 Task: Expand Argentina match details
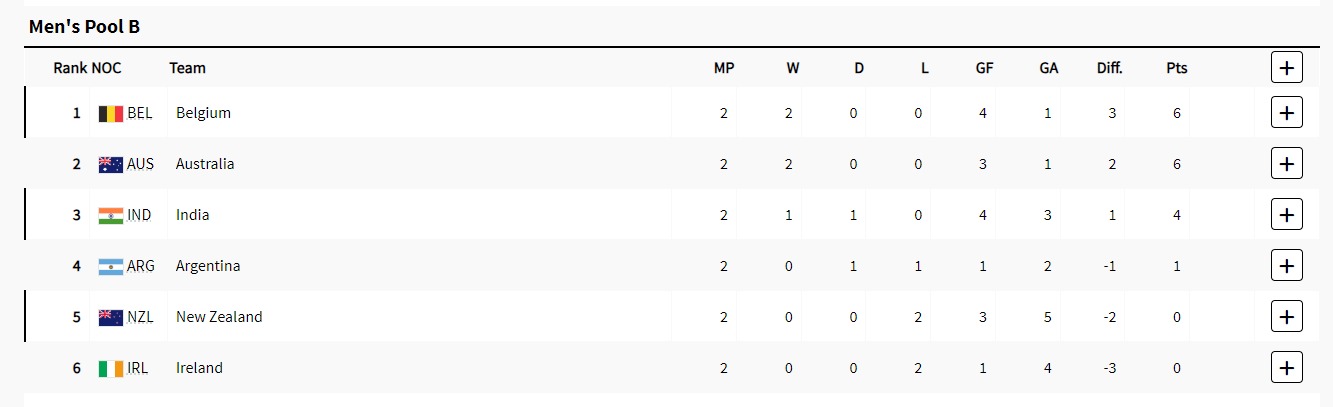point(1286,266)
